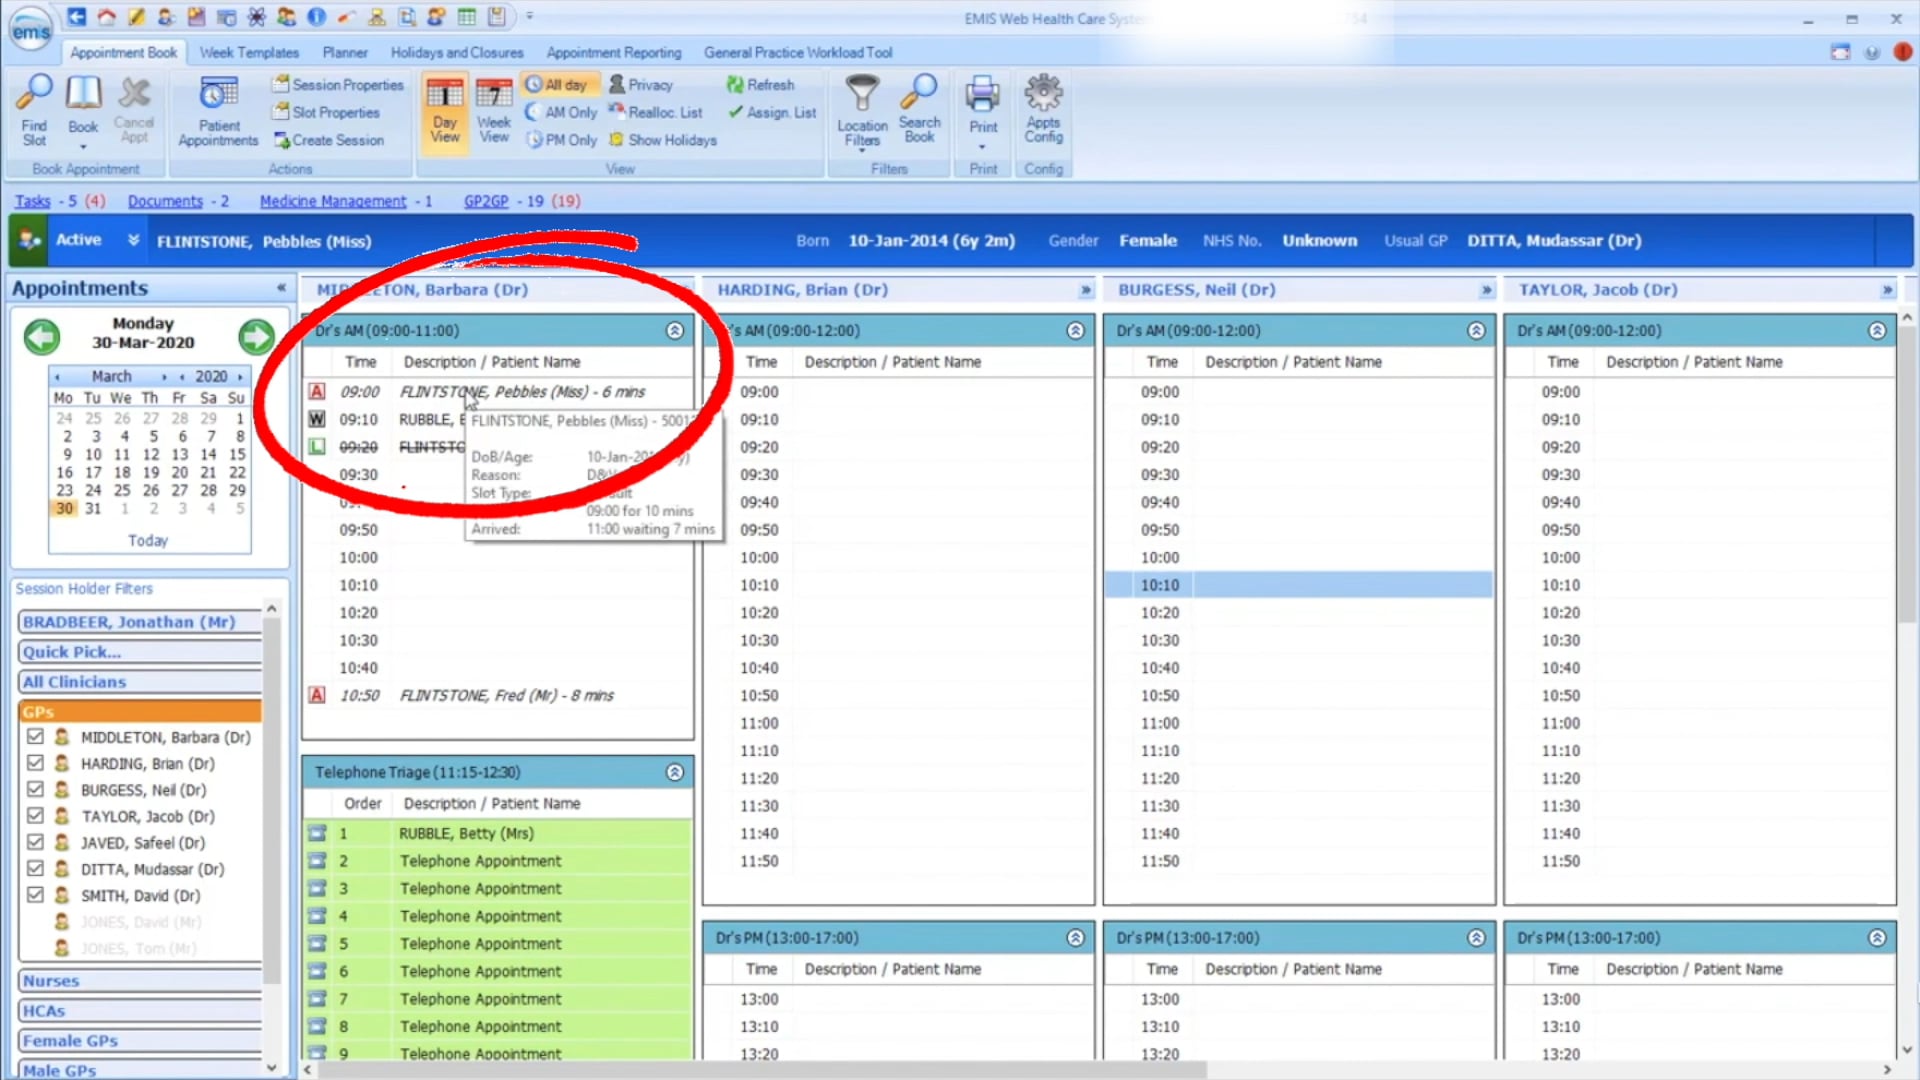Screen dimensions: 1920x1080
Task: Go to previous day green arrow
Action: pos(41,336)
